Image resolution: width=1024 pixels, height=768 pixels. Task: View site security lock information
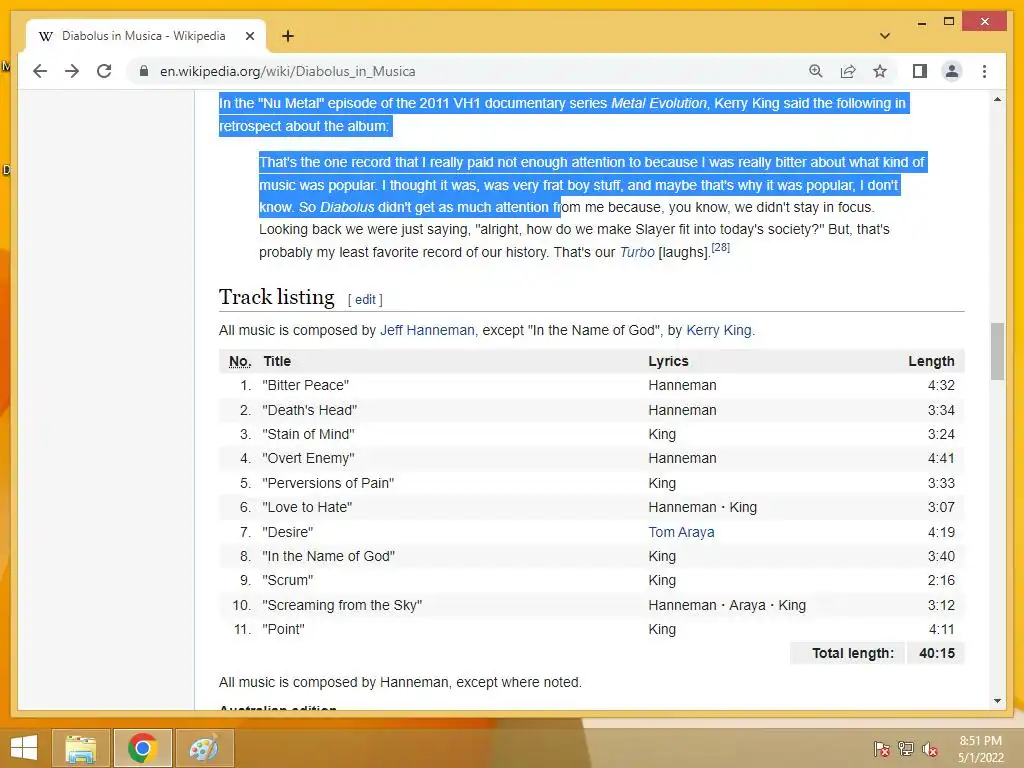pos(144,71)
